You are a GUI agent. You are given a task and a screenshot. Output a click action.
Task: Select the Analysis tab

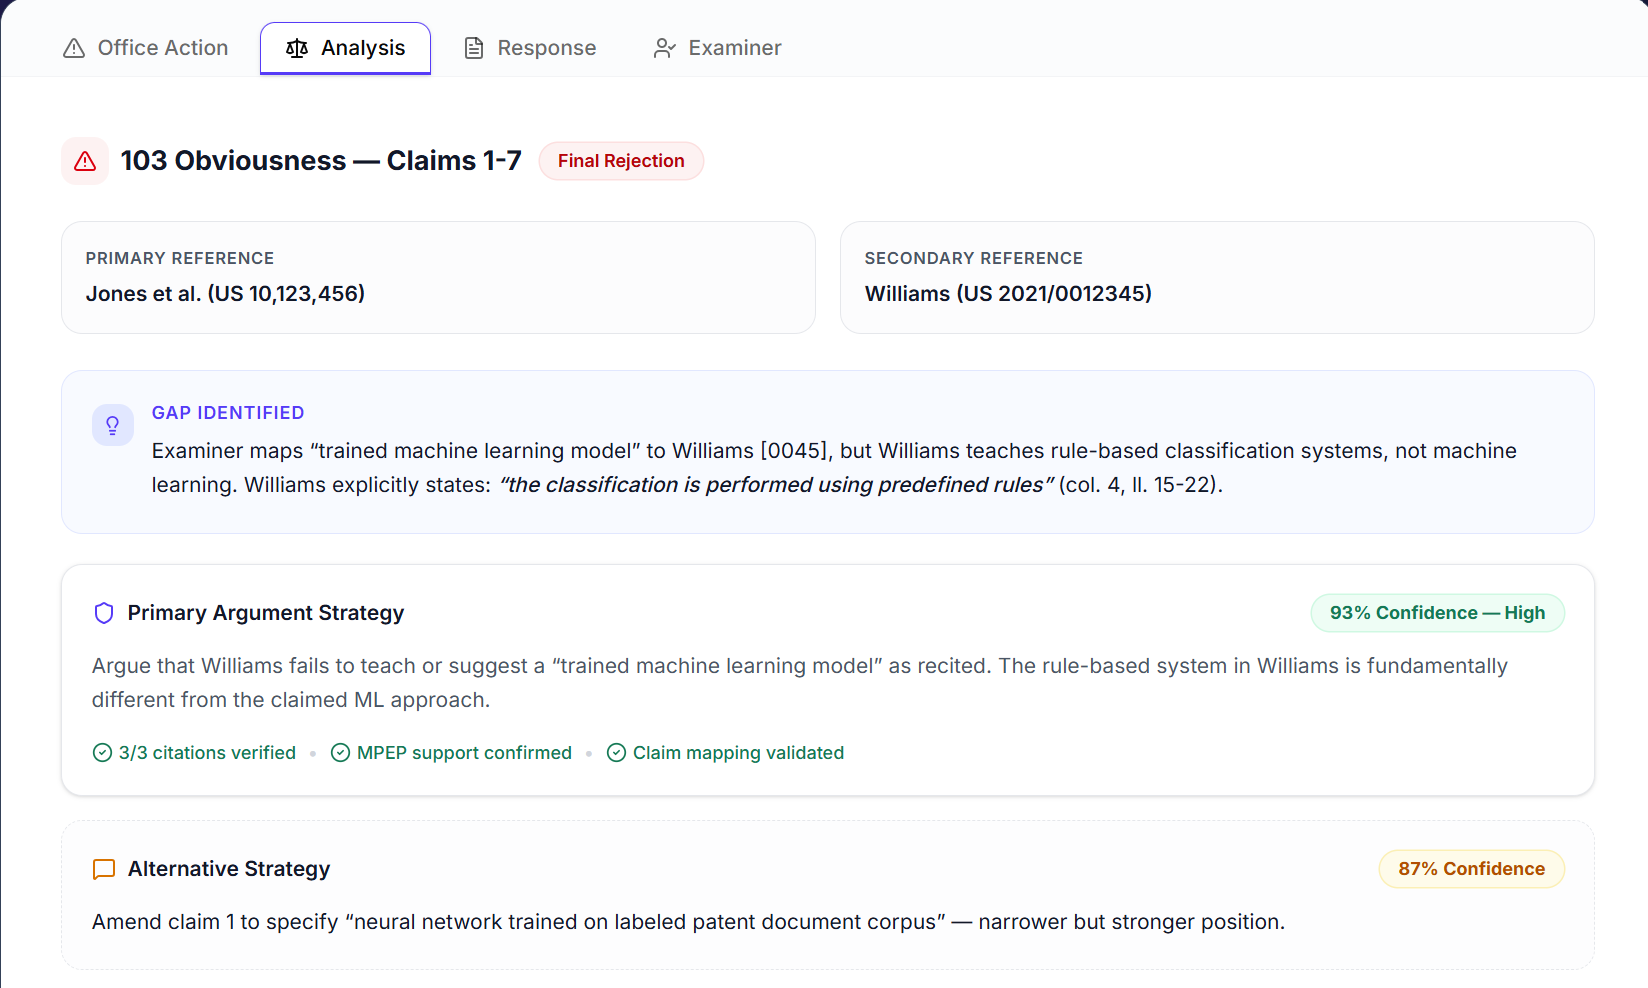tap(345, 48)
